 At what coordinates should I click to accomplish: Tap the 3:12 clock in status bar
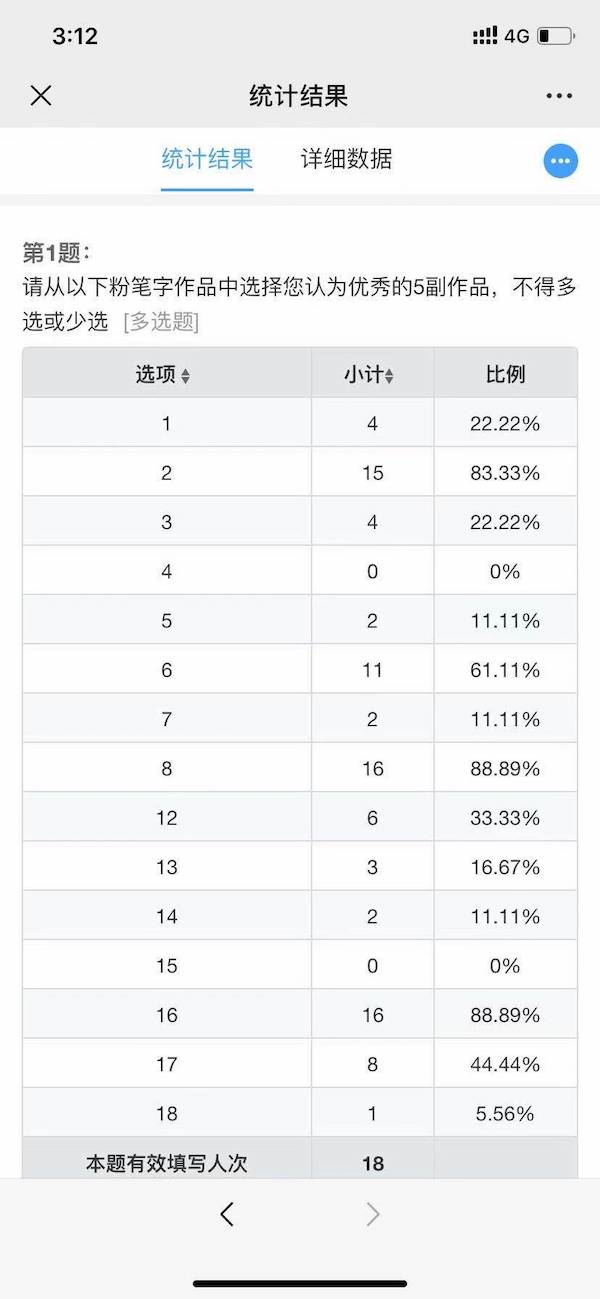tap(75, 36)
